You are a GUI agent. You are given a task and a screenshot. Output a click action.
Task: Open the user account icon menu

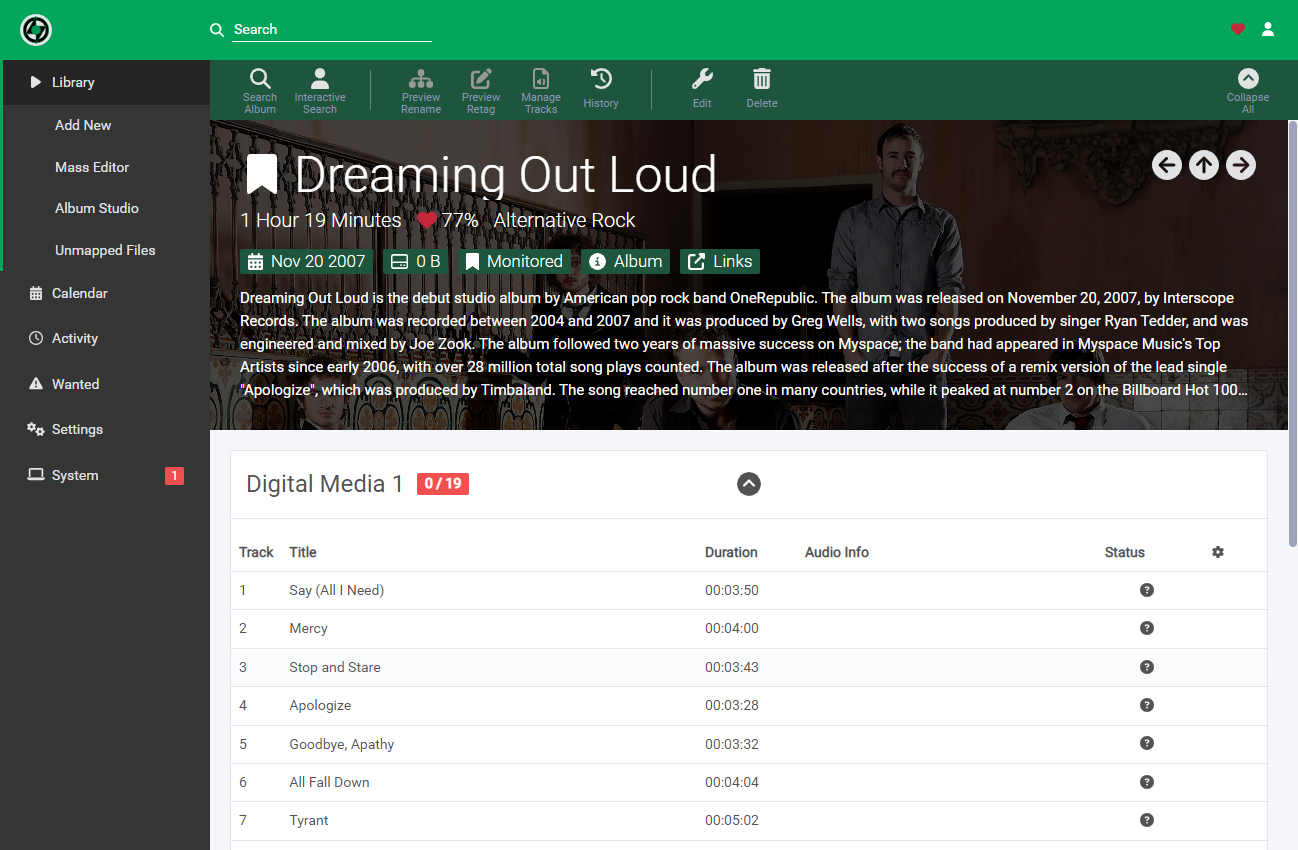point(1268,29)
